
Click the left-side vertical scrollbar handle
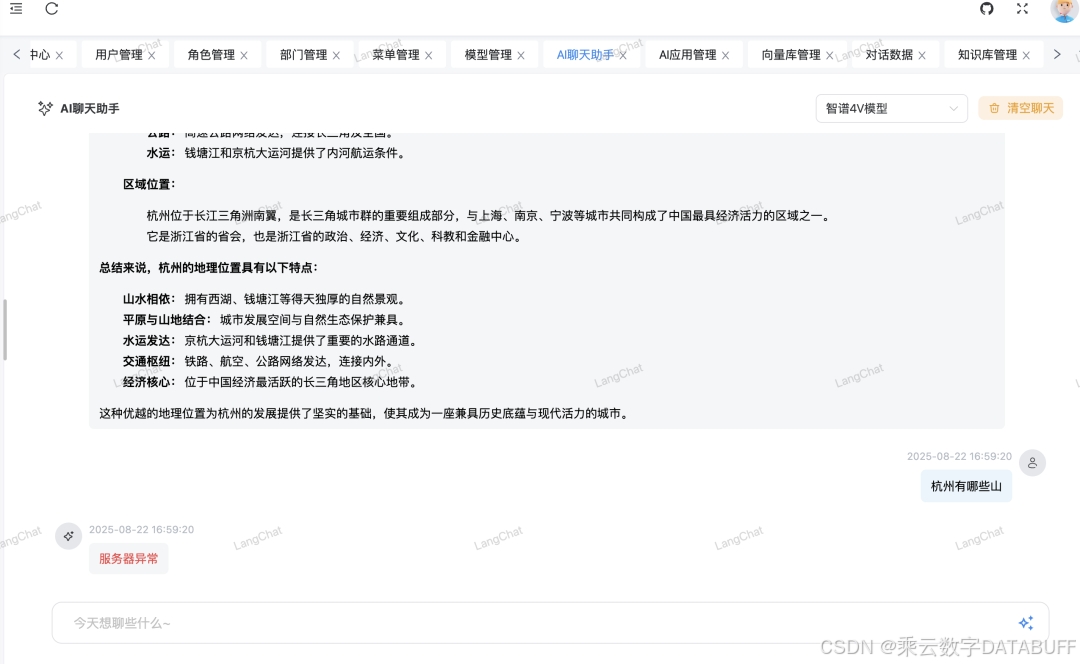(x=5, y=329)
